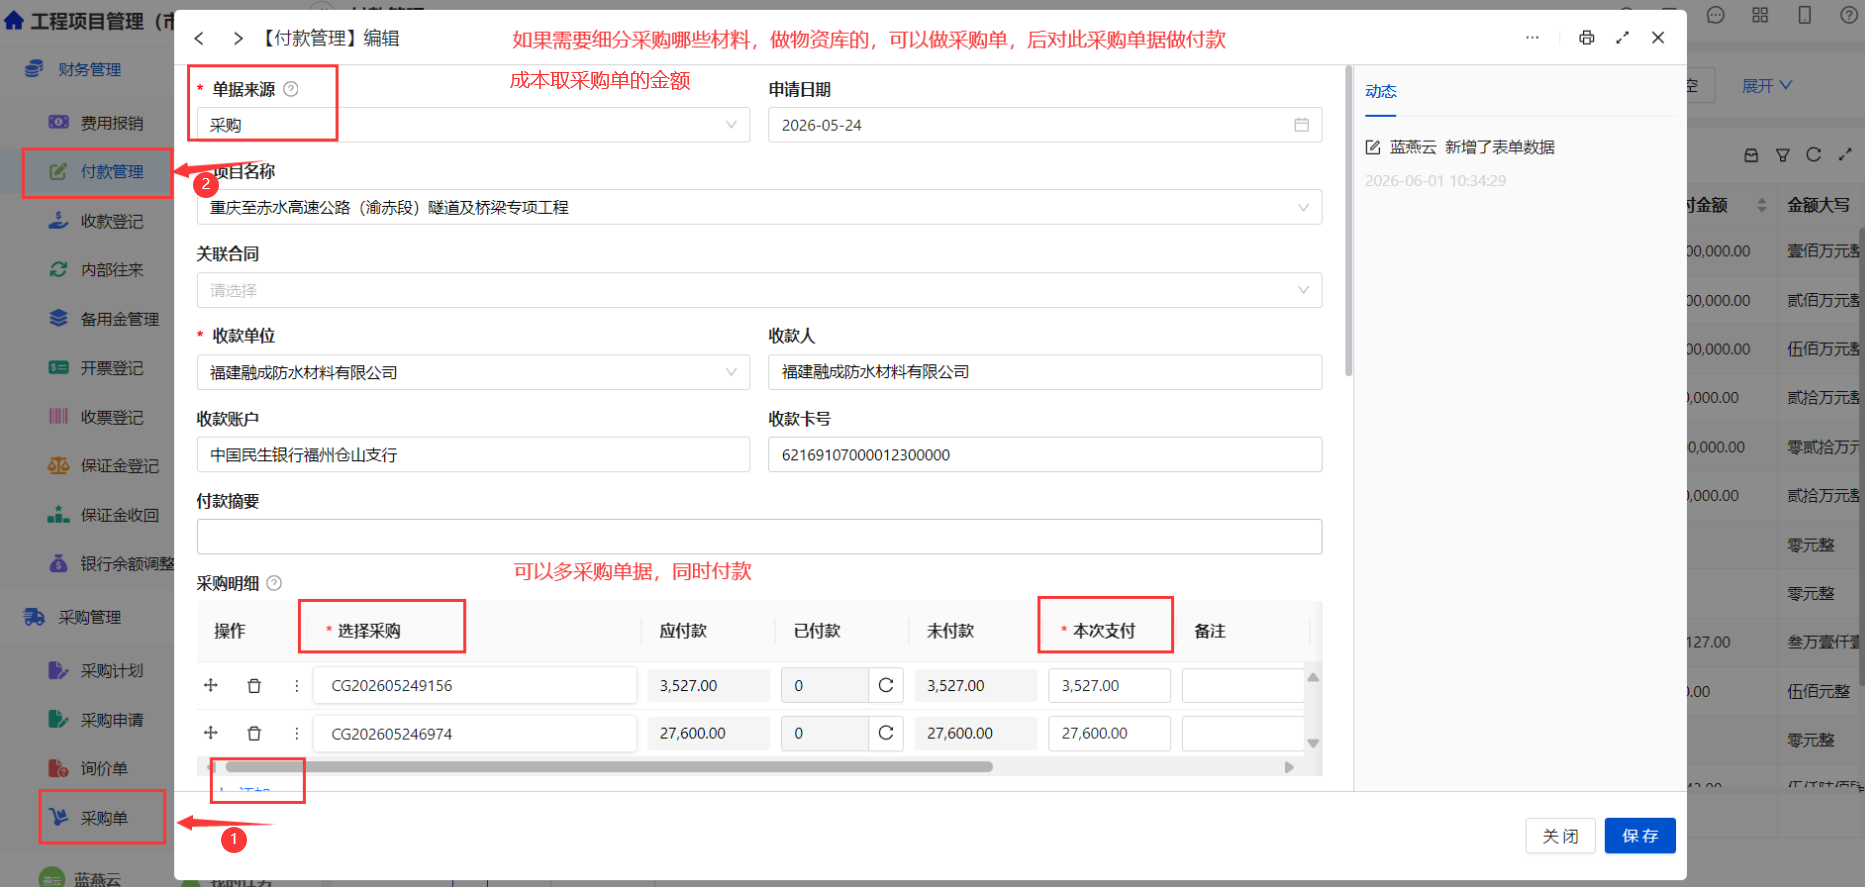This screenshot has width=1865, height=887.
Task: Click the print icon in dialog header
Action: tap(1586, 38)
